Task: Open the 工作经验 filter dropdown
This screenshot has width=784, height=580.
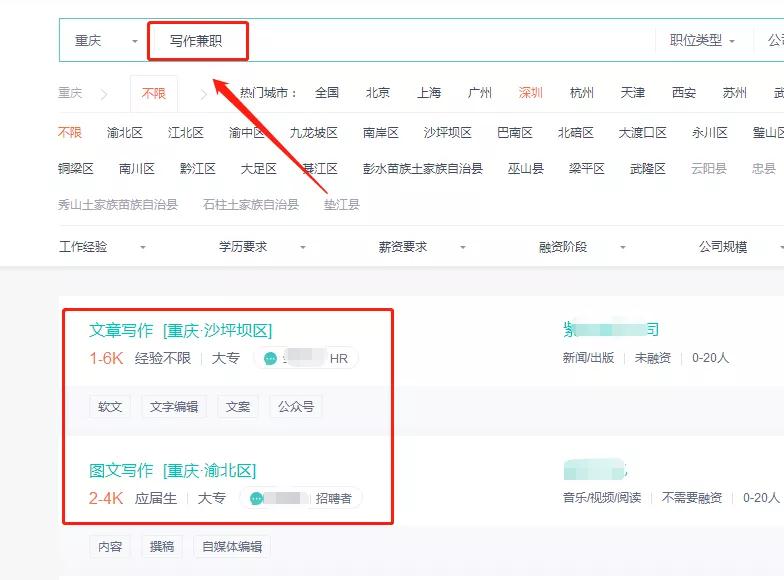Action: [102, 247]
